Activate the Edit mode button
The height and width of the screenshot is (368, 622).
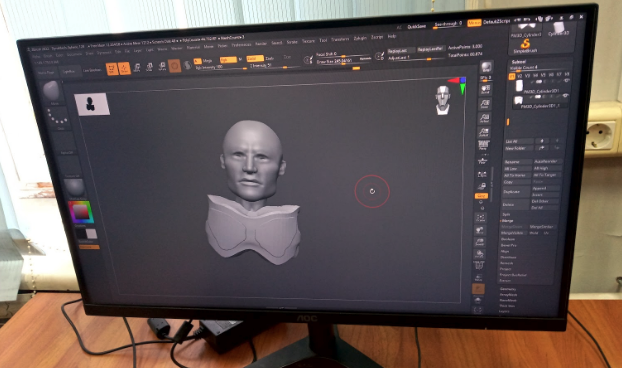[112, 69]
